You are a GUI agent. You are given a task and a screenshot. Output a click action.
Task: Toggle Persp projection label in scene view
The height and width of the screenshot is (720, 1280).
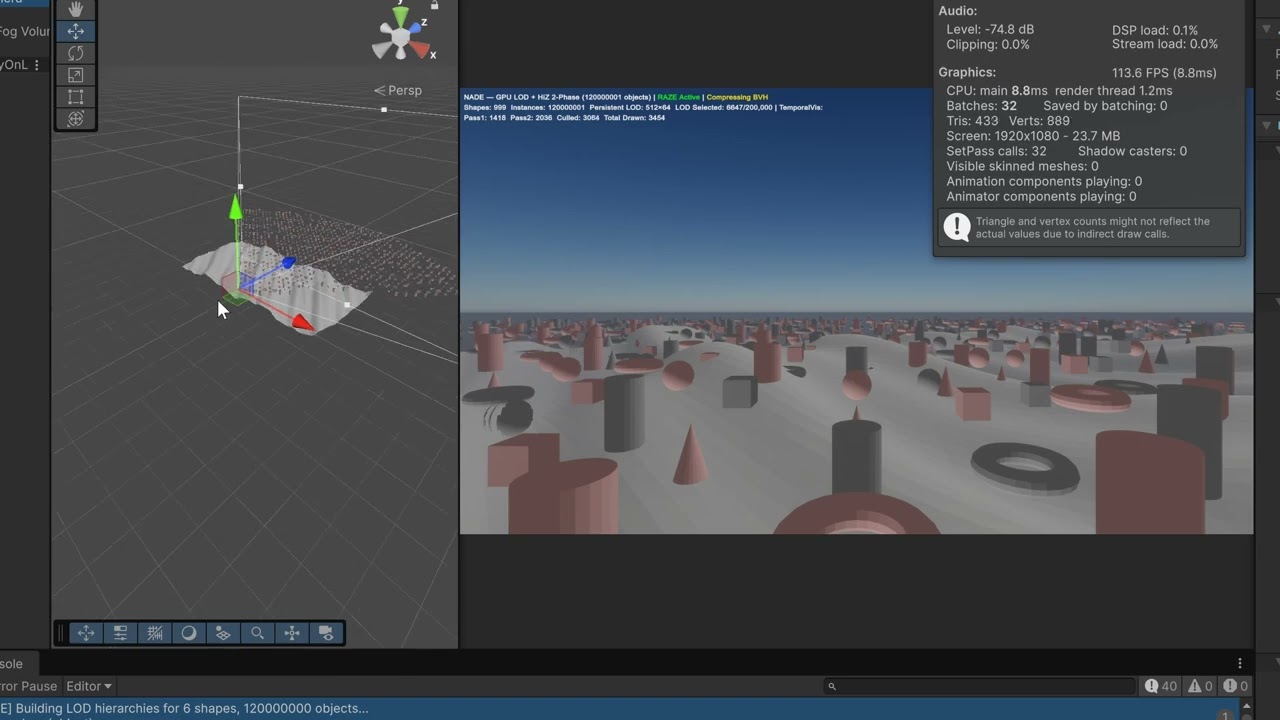(x=398, y=90)
